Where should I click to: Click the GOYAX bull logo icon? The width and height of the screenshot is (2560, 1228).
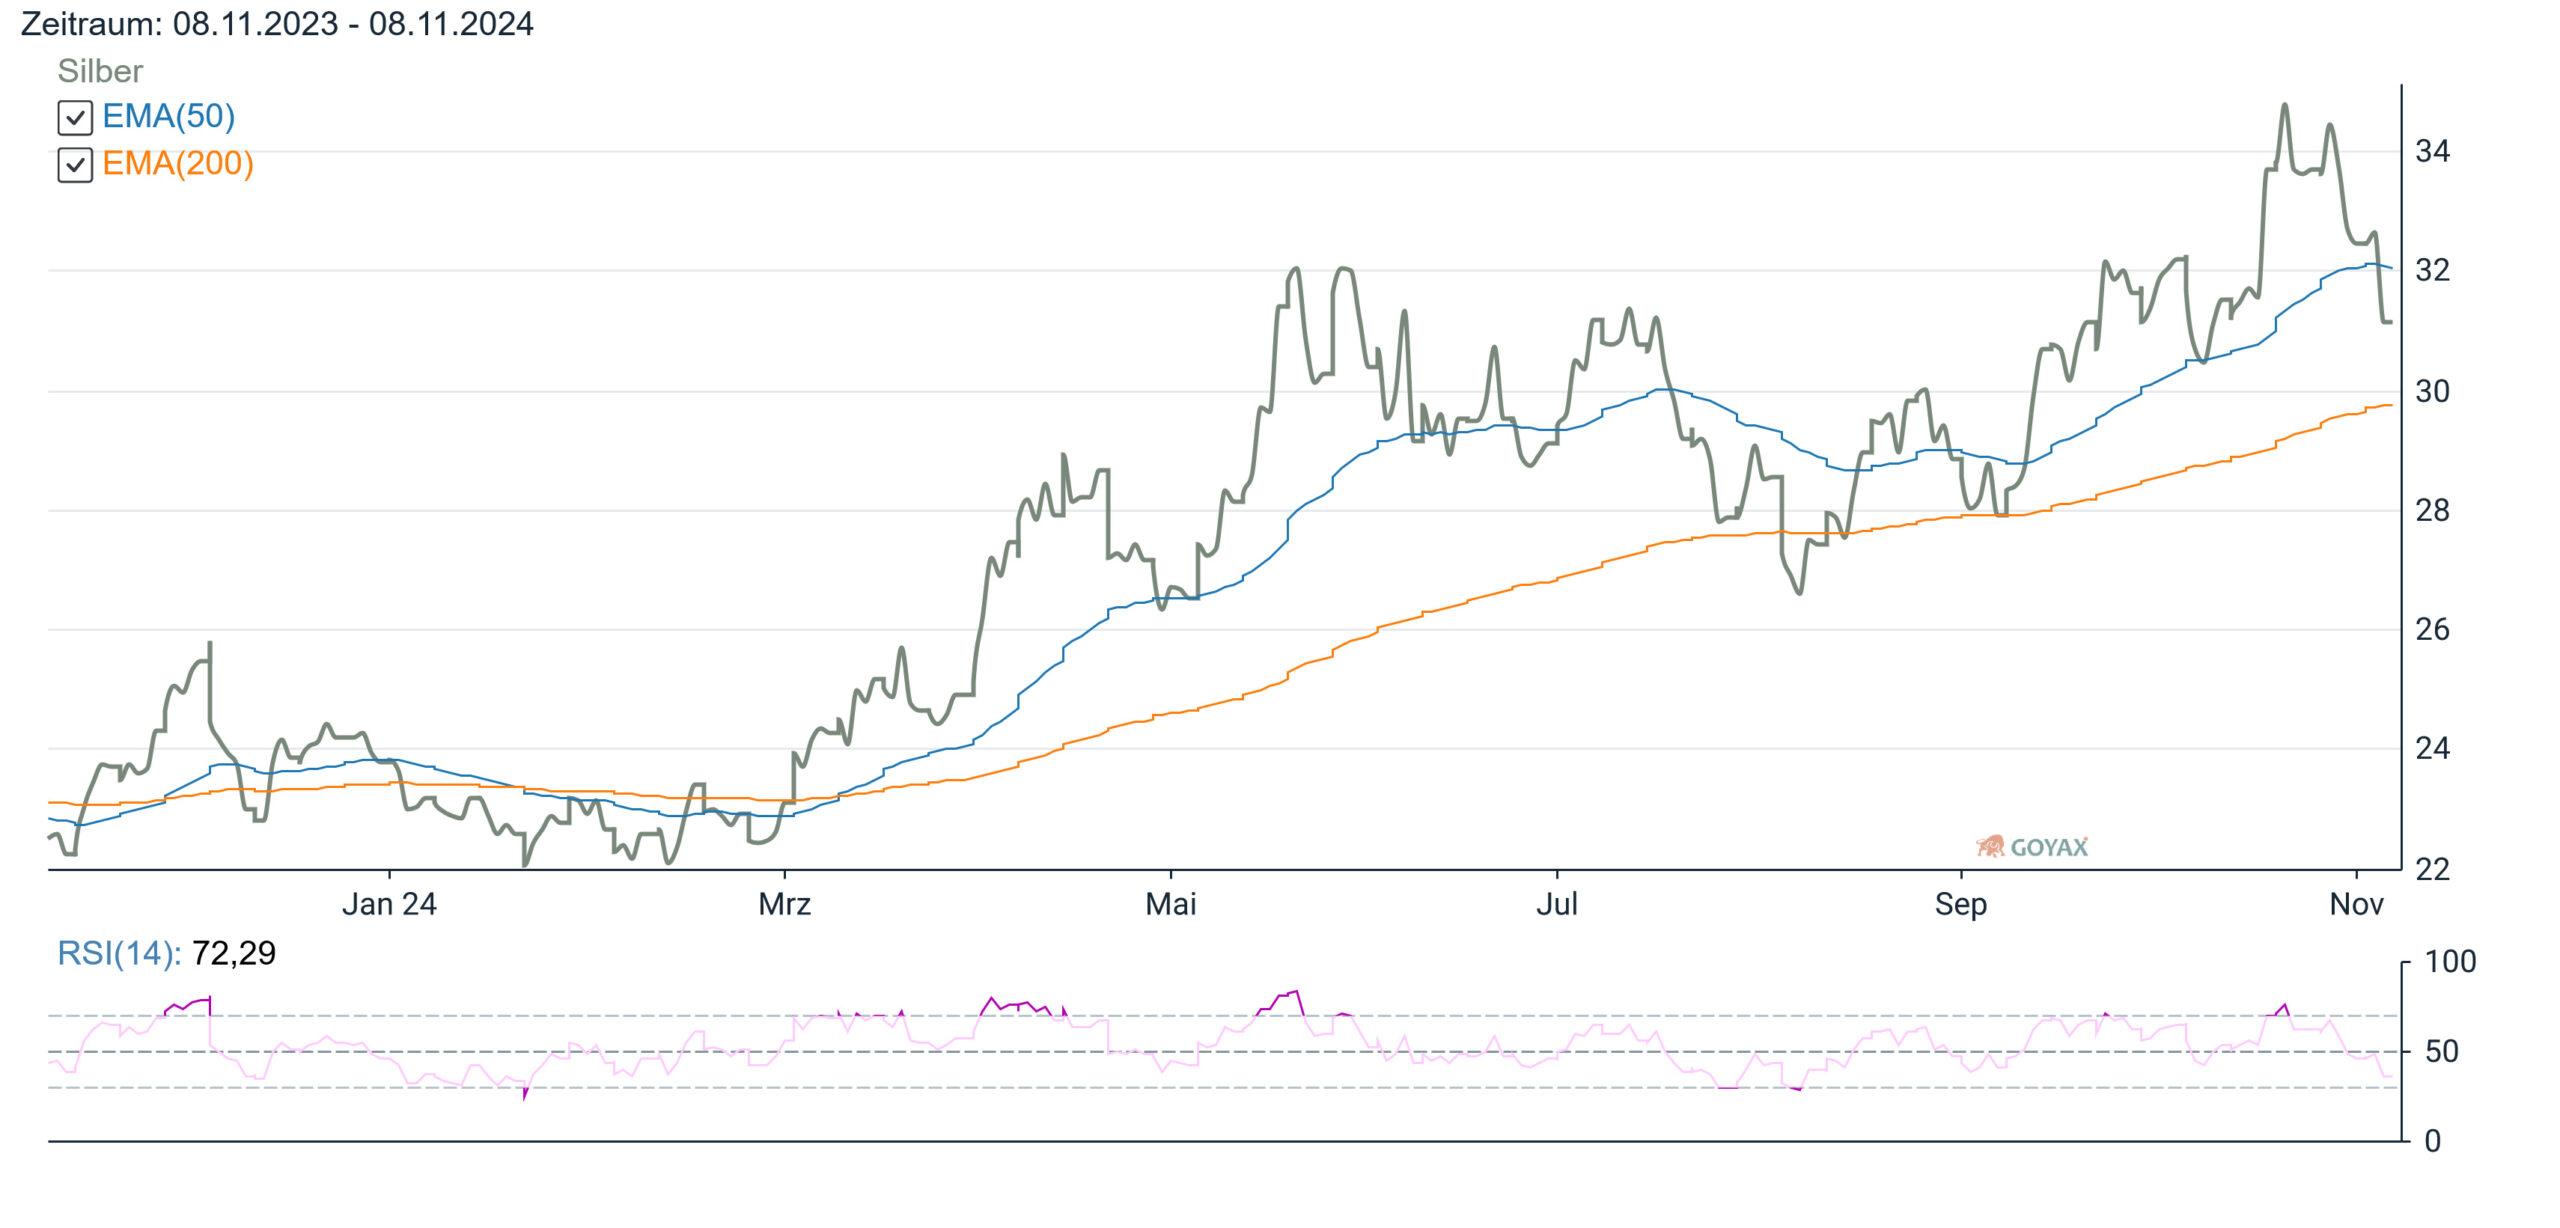pyautogui.click(x=1991, y=847)
